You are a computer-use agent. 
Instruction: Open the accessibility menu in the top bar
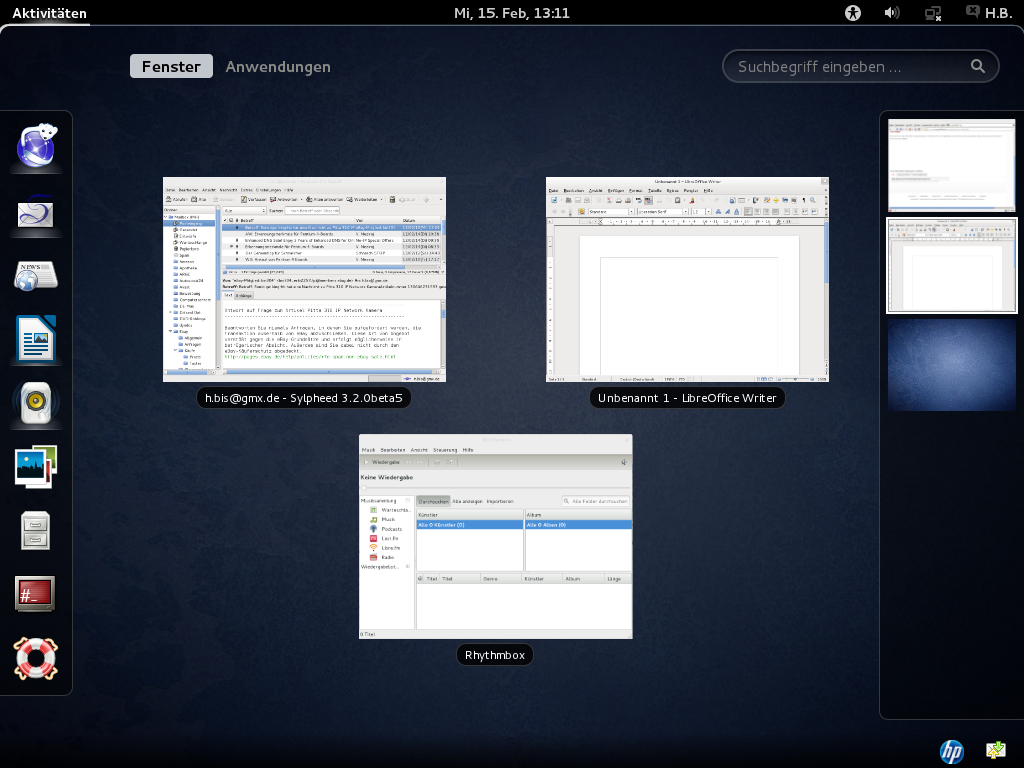pyautogui.click(x=852, y=13)
